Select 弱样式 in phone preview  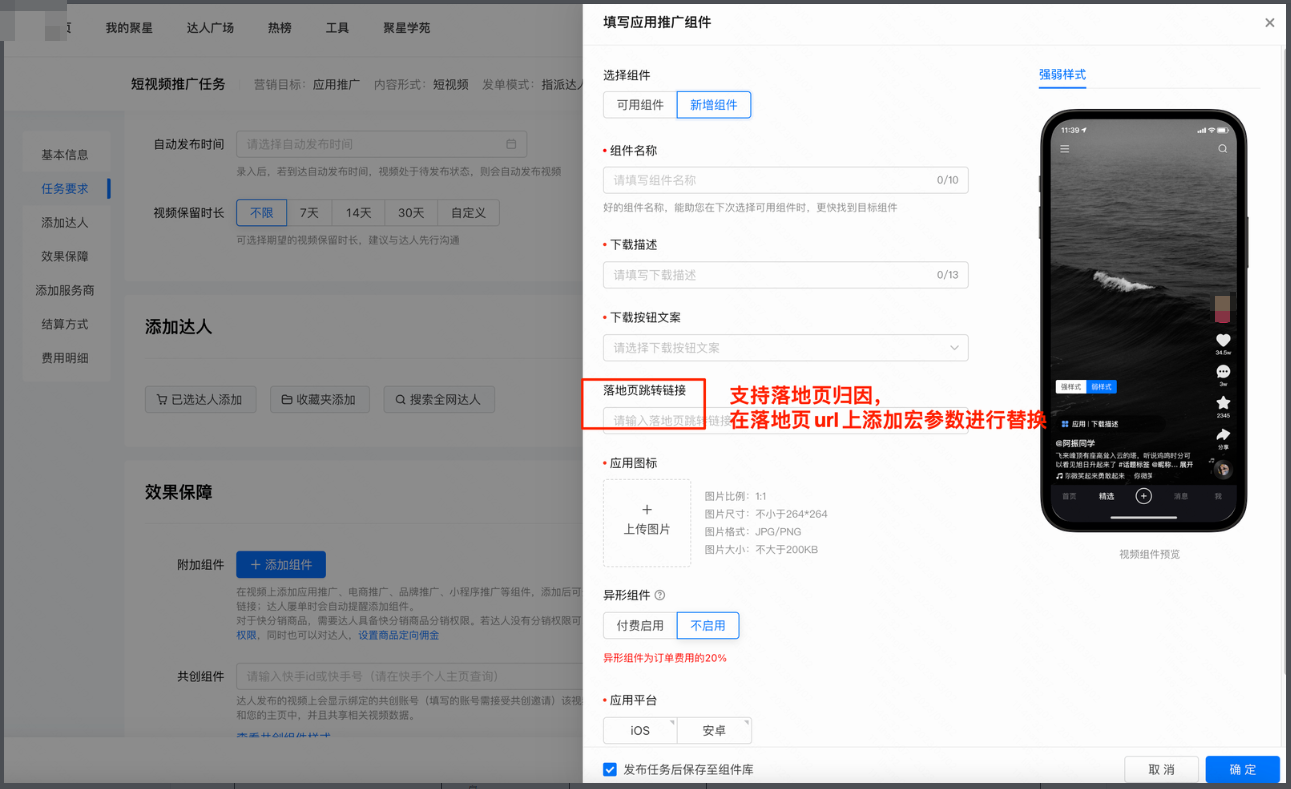tap(1101, 386)
